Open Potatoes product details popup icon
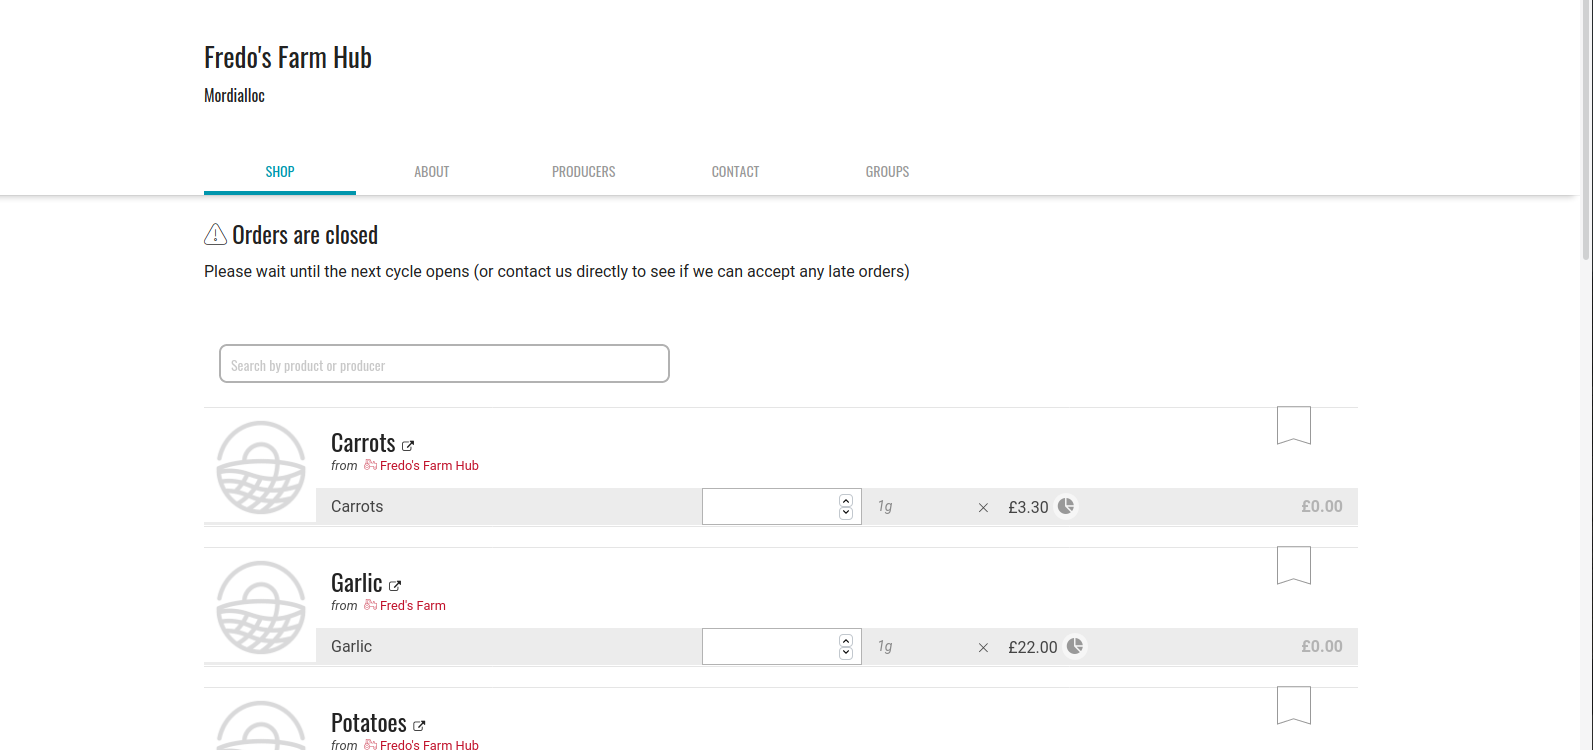Screen dimensions: 1593x750 click(x=419, y=726)
